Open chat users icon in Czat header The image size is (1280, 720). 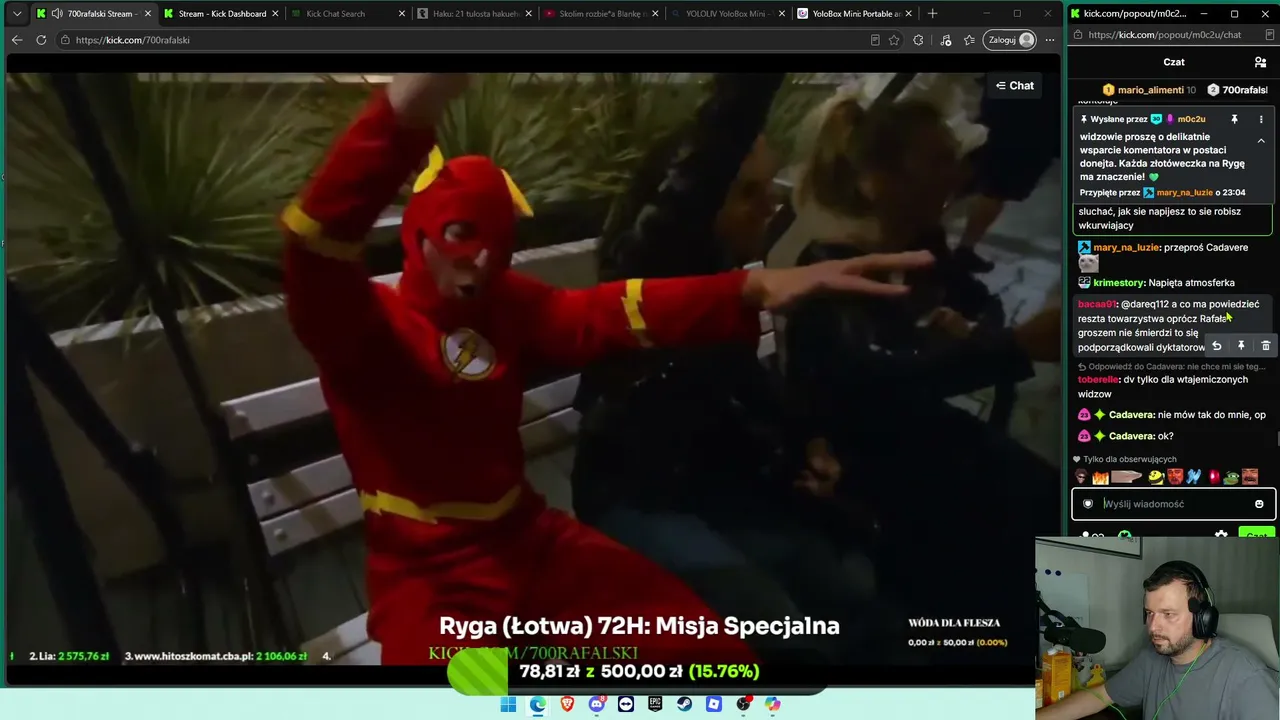(1260, 62)
